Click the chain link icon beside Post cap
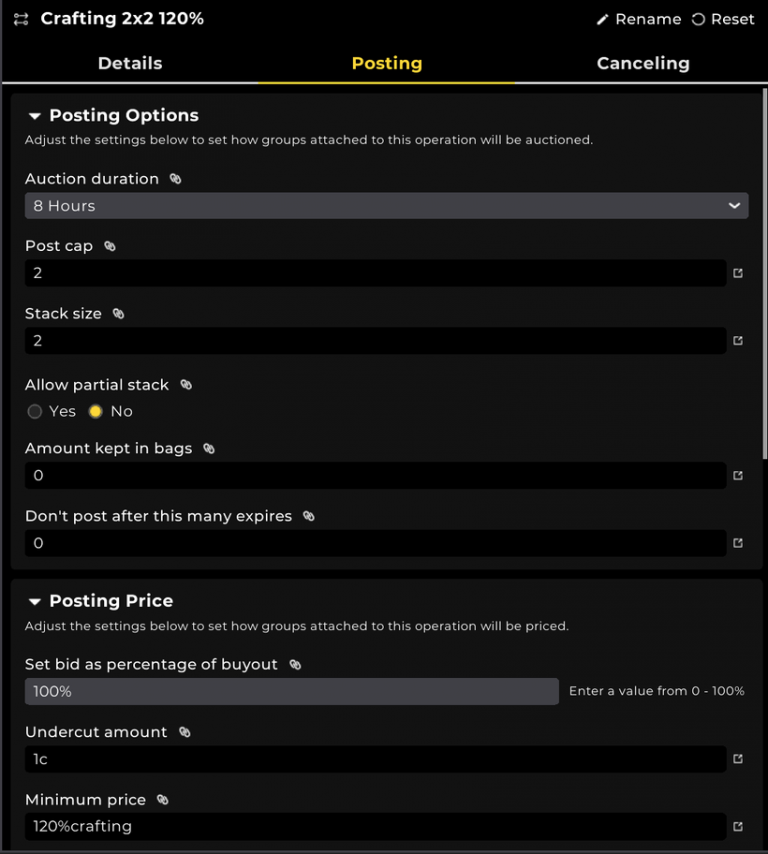Image resolution: width=768 pixels, height=854 pixels. point(109,246)
